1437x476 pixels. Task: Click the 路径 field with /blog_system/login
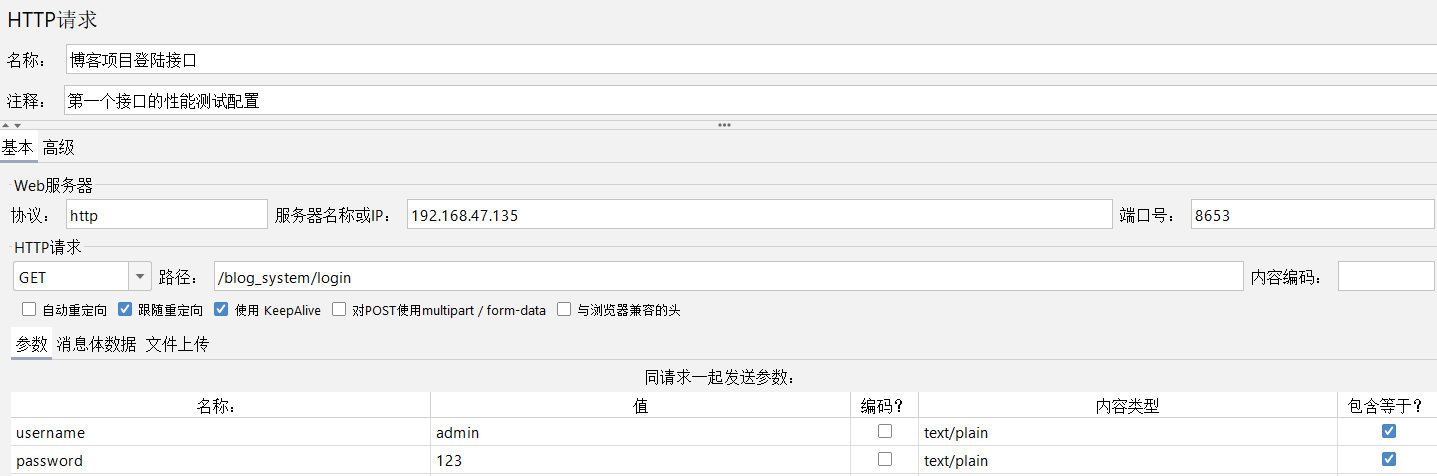(x=727, y=277)
